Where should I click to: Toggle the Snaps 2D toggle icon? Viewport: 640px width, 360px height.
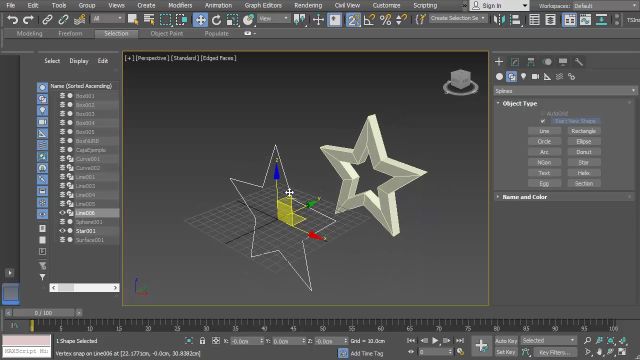tap(353, 19)
